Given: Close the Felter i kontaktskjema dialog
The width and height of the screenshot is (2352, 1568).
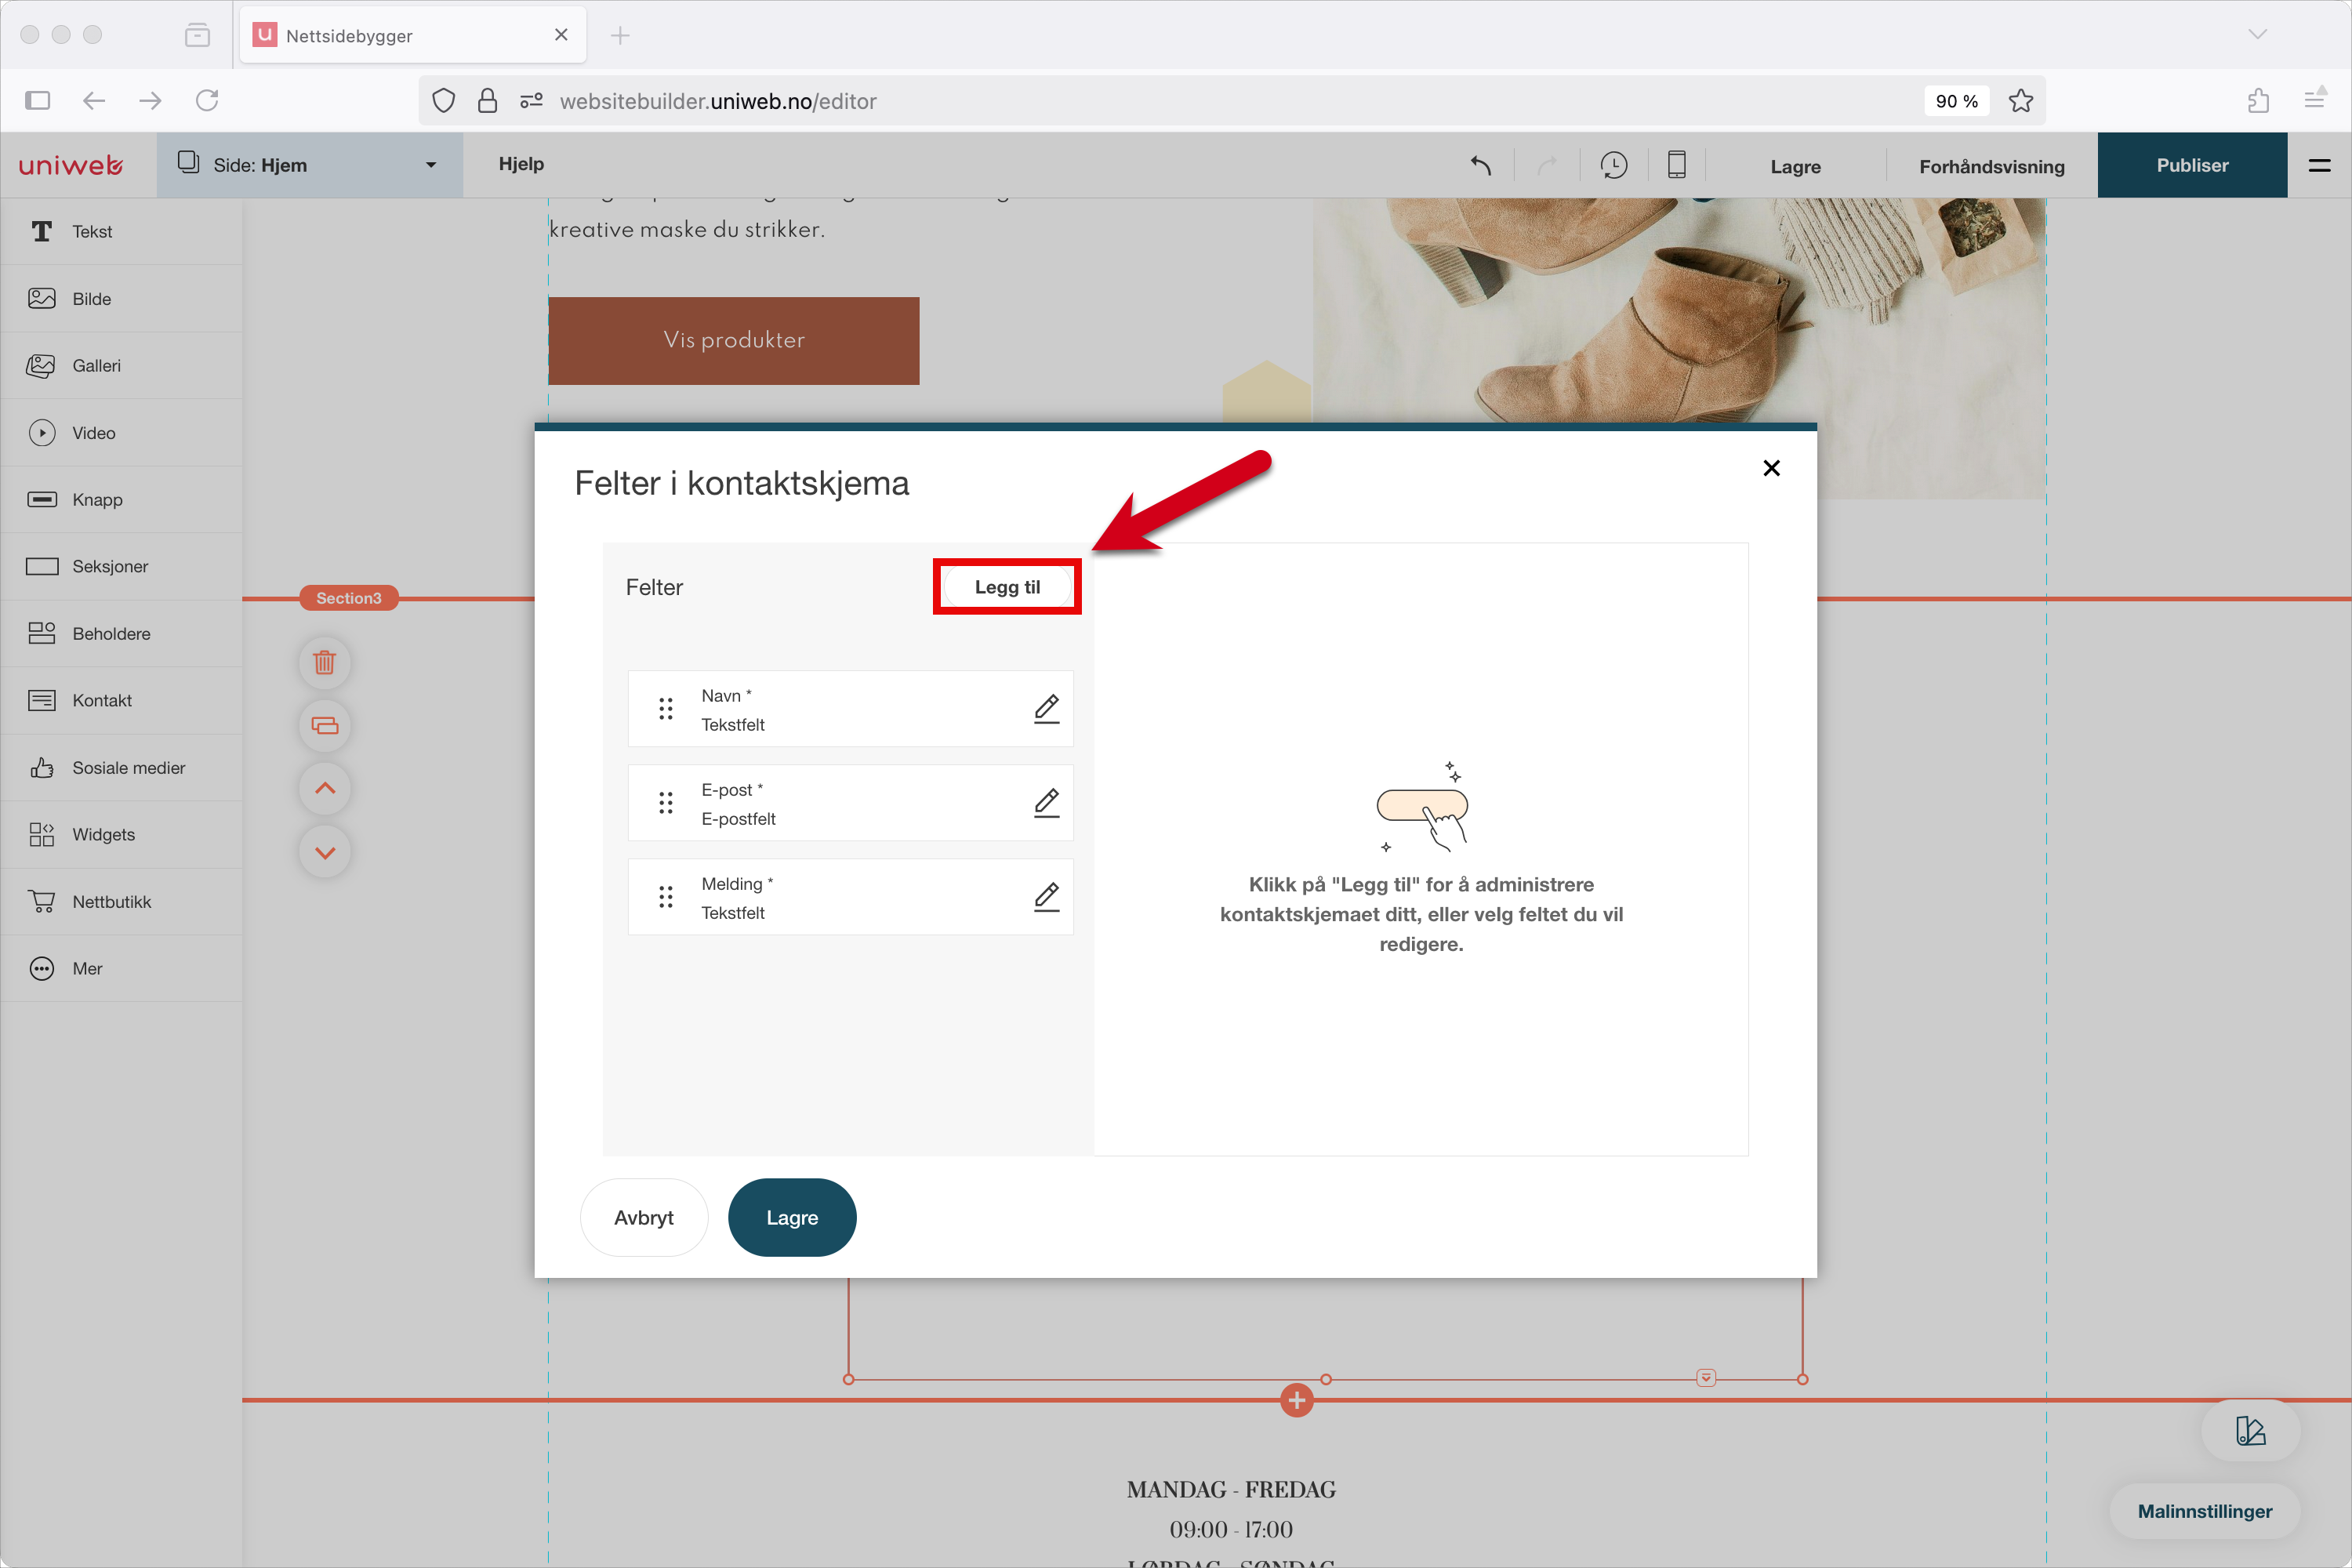Looking at the screenshot, I should [1771, 468].
